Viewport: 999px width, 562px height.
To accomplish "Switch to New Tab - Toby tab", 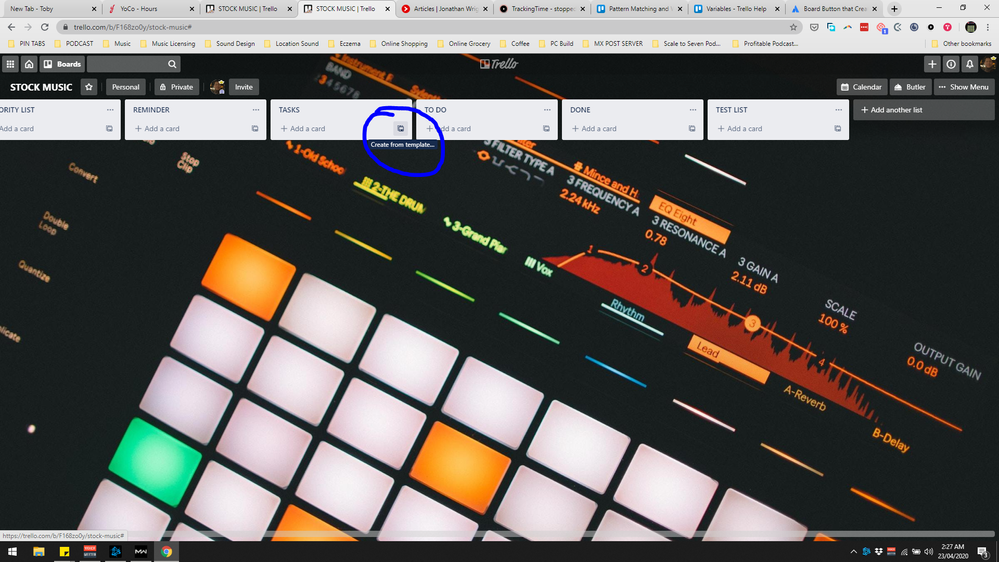I will [x=51, y=9].
